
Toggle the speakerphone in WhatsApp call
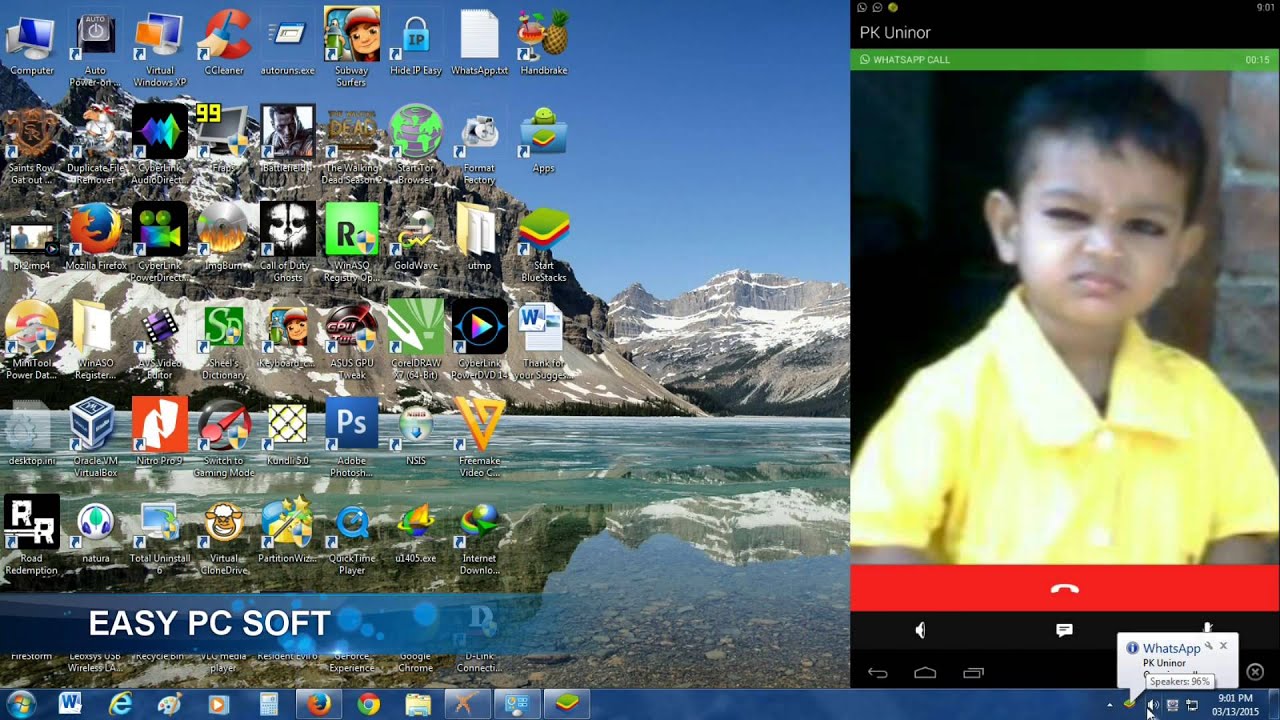pyautogui.click(x=921, y=630)
